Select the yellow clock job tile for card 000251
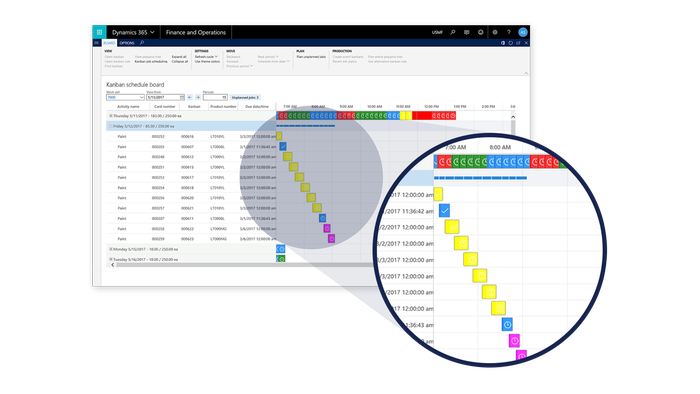The height and width of the screenshot is (394, 700). click(x=294, y=167)
